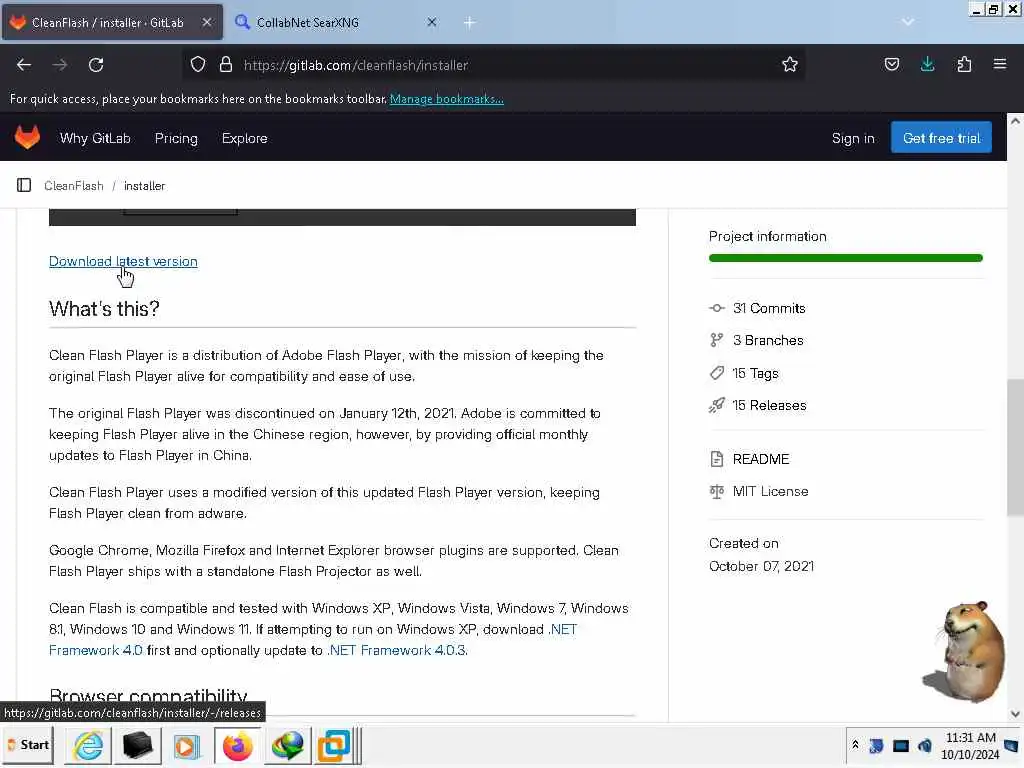
Task: Click the green language progress bar
Action: (x=846, y=258)
